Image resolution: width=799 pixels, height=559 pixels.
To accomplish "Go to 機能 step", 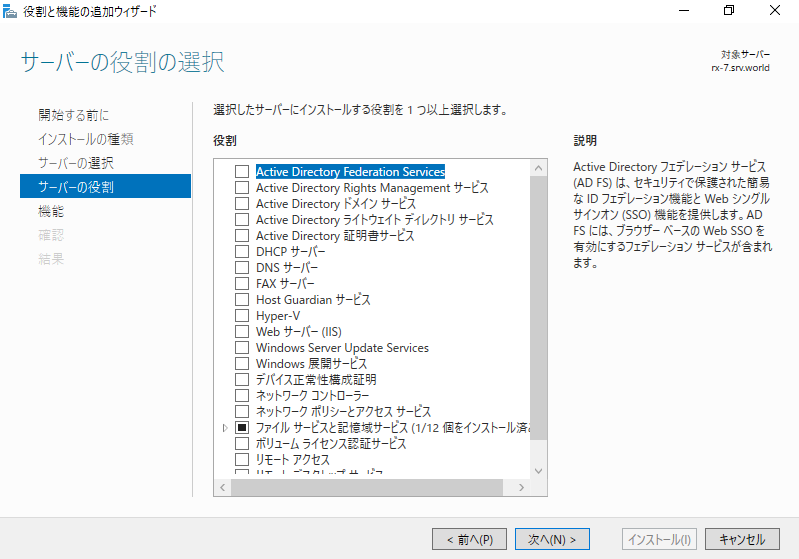I will tap(51, 211).
